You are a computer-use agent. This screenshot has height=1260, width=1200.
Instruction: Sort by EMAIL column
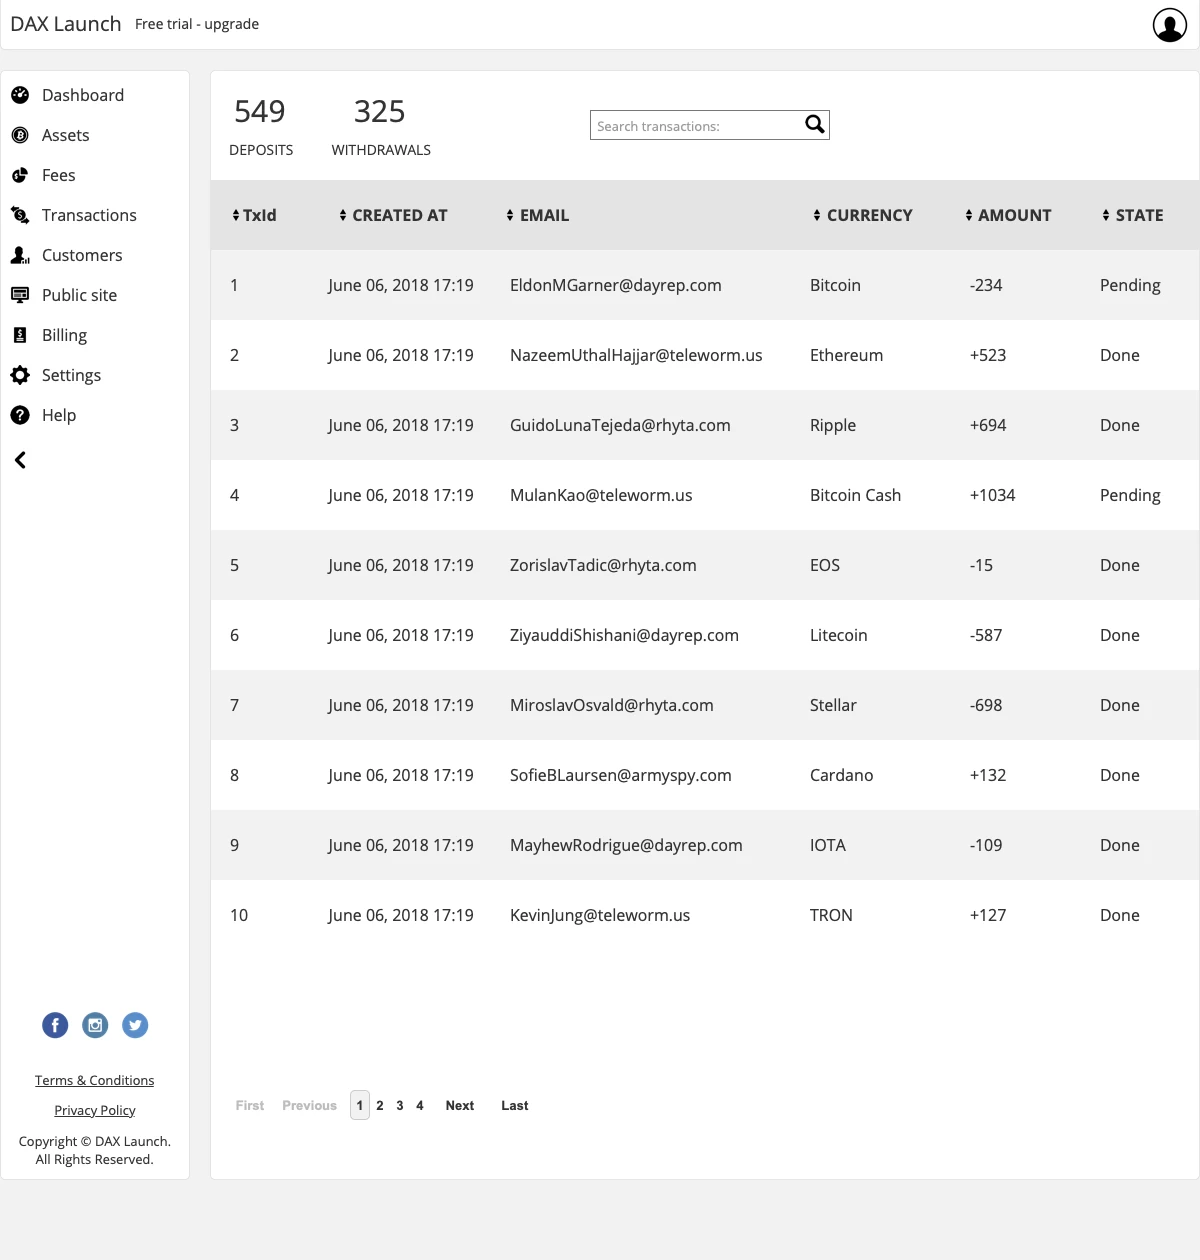(537, 215)
